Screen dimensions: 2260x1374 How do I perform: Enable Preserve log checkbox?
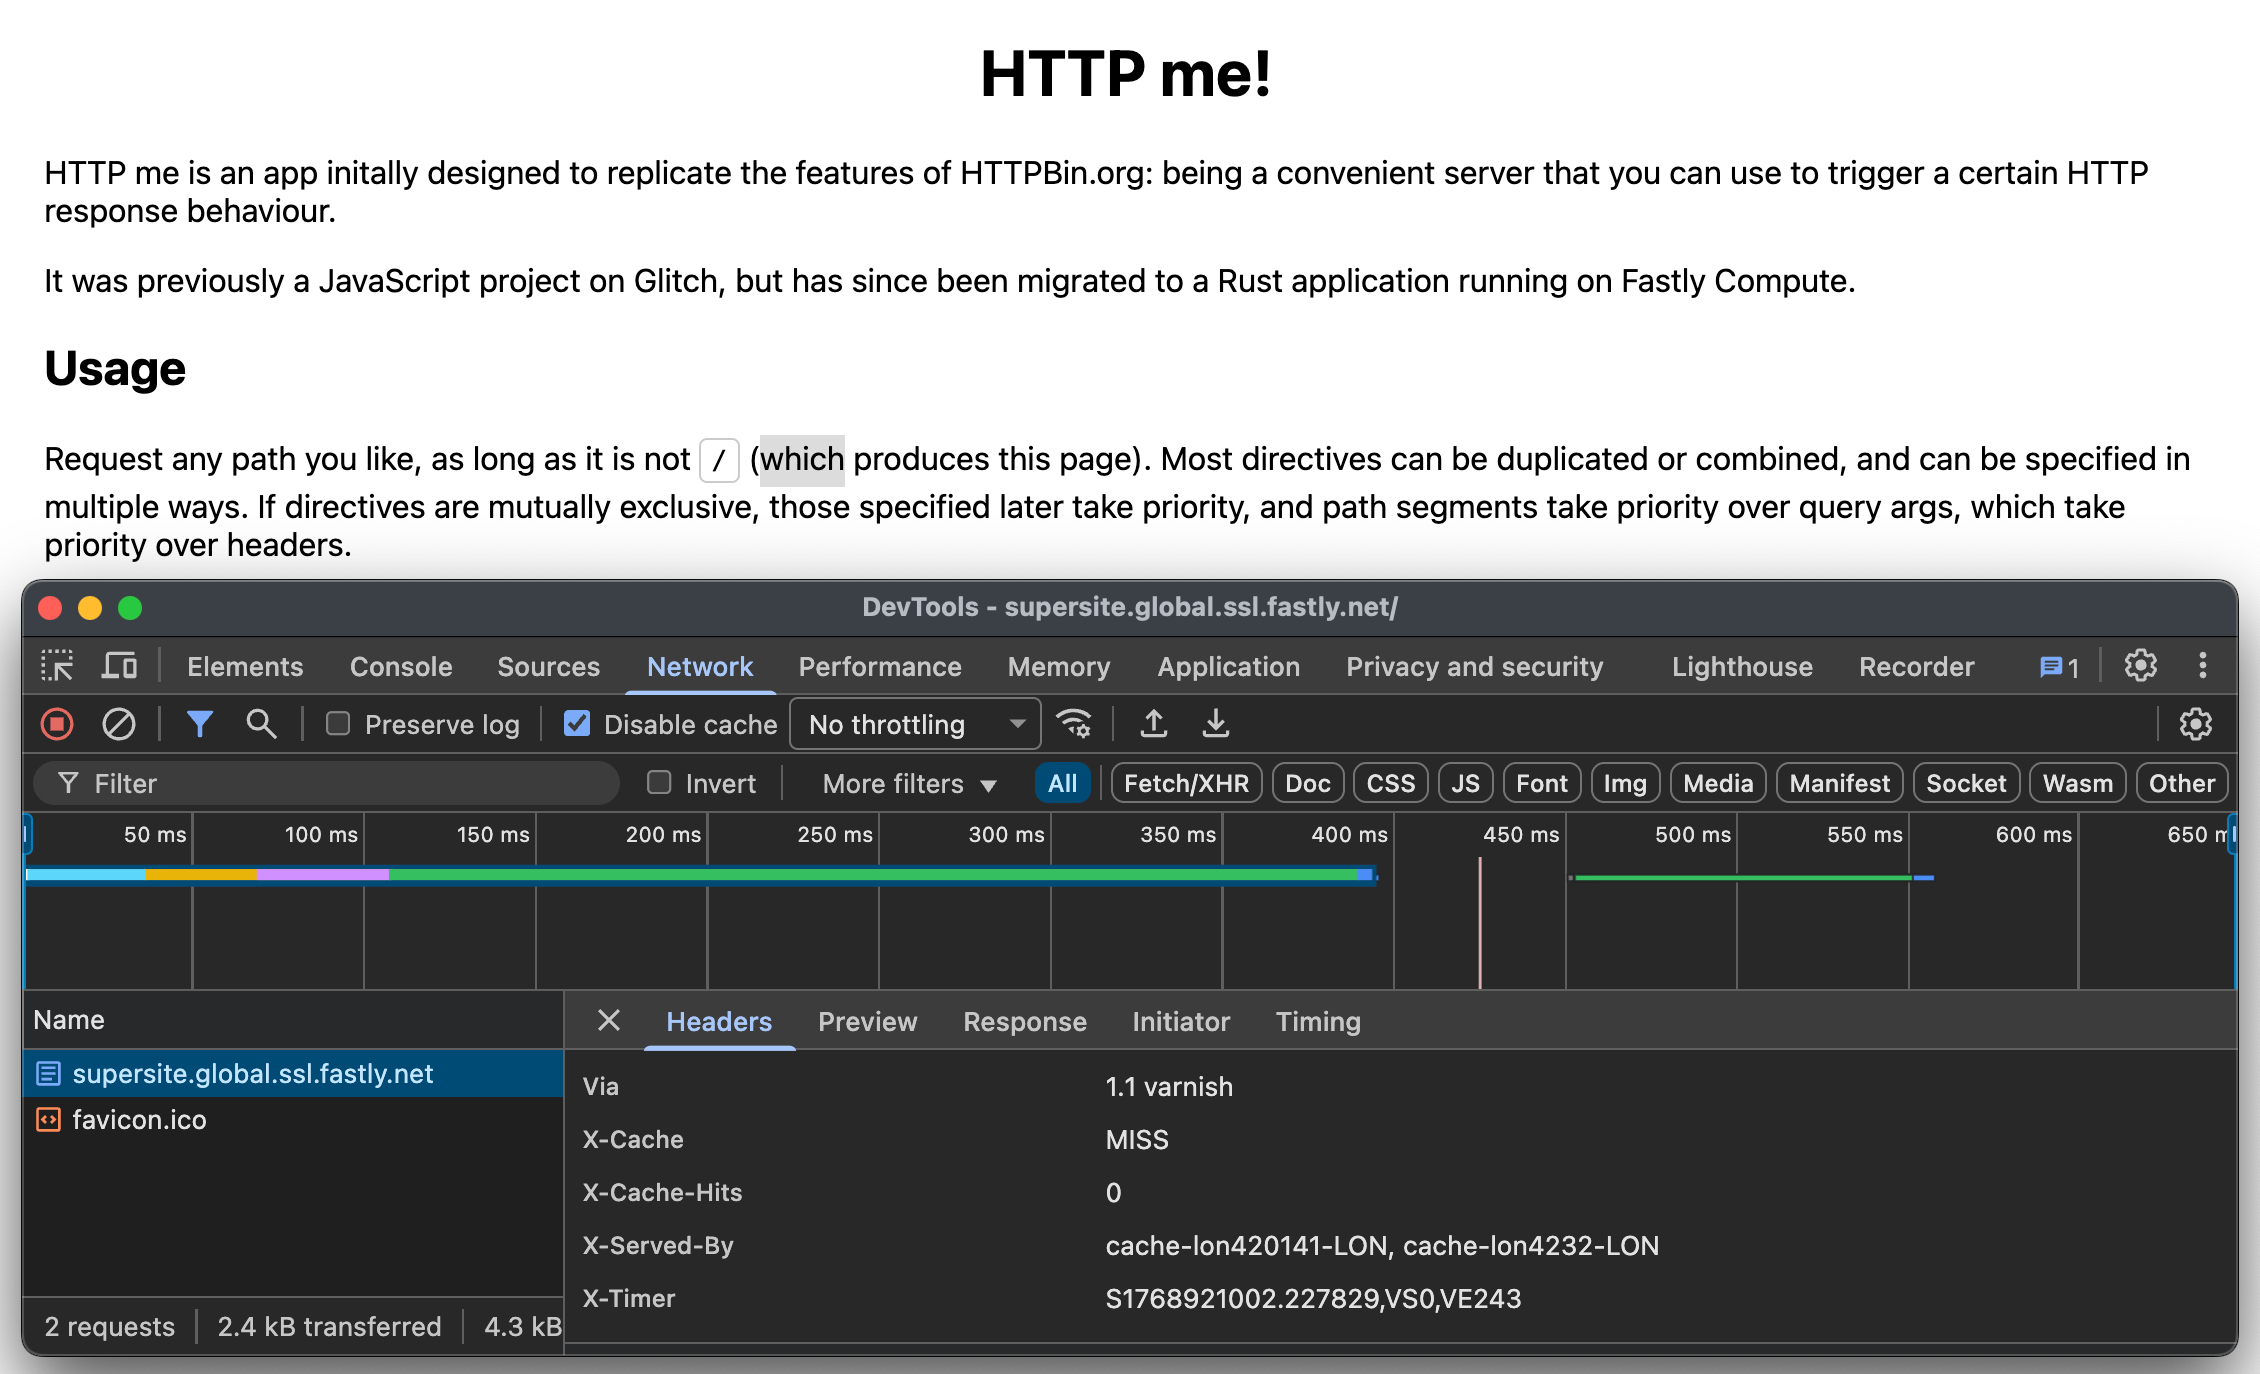[x=338, y=724]
